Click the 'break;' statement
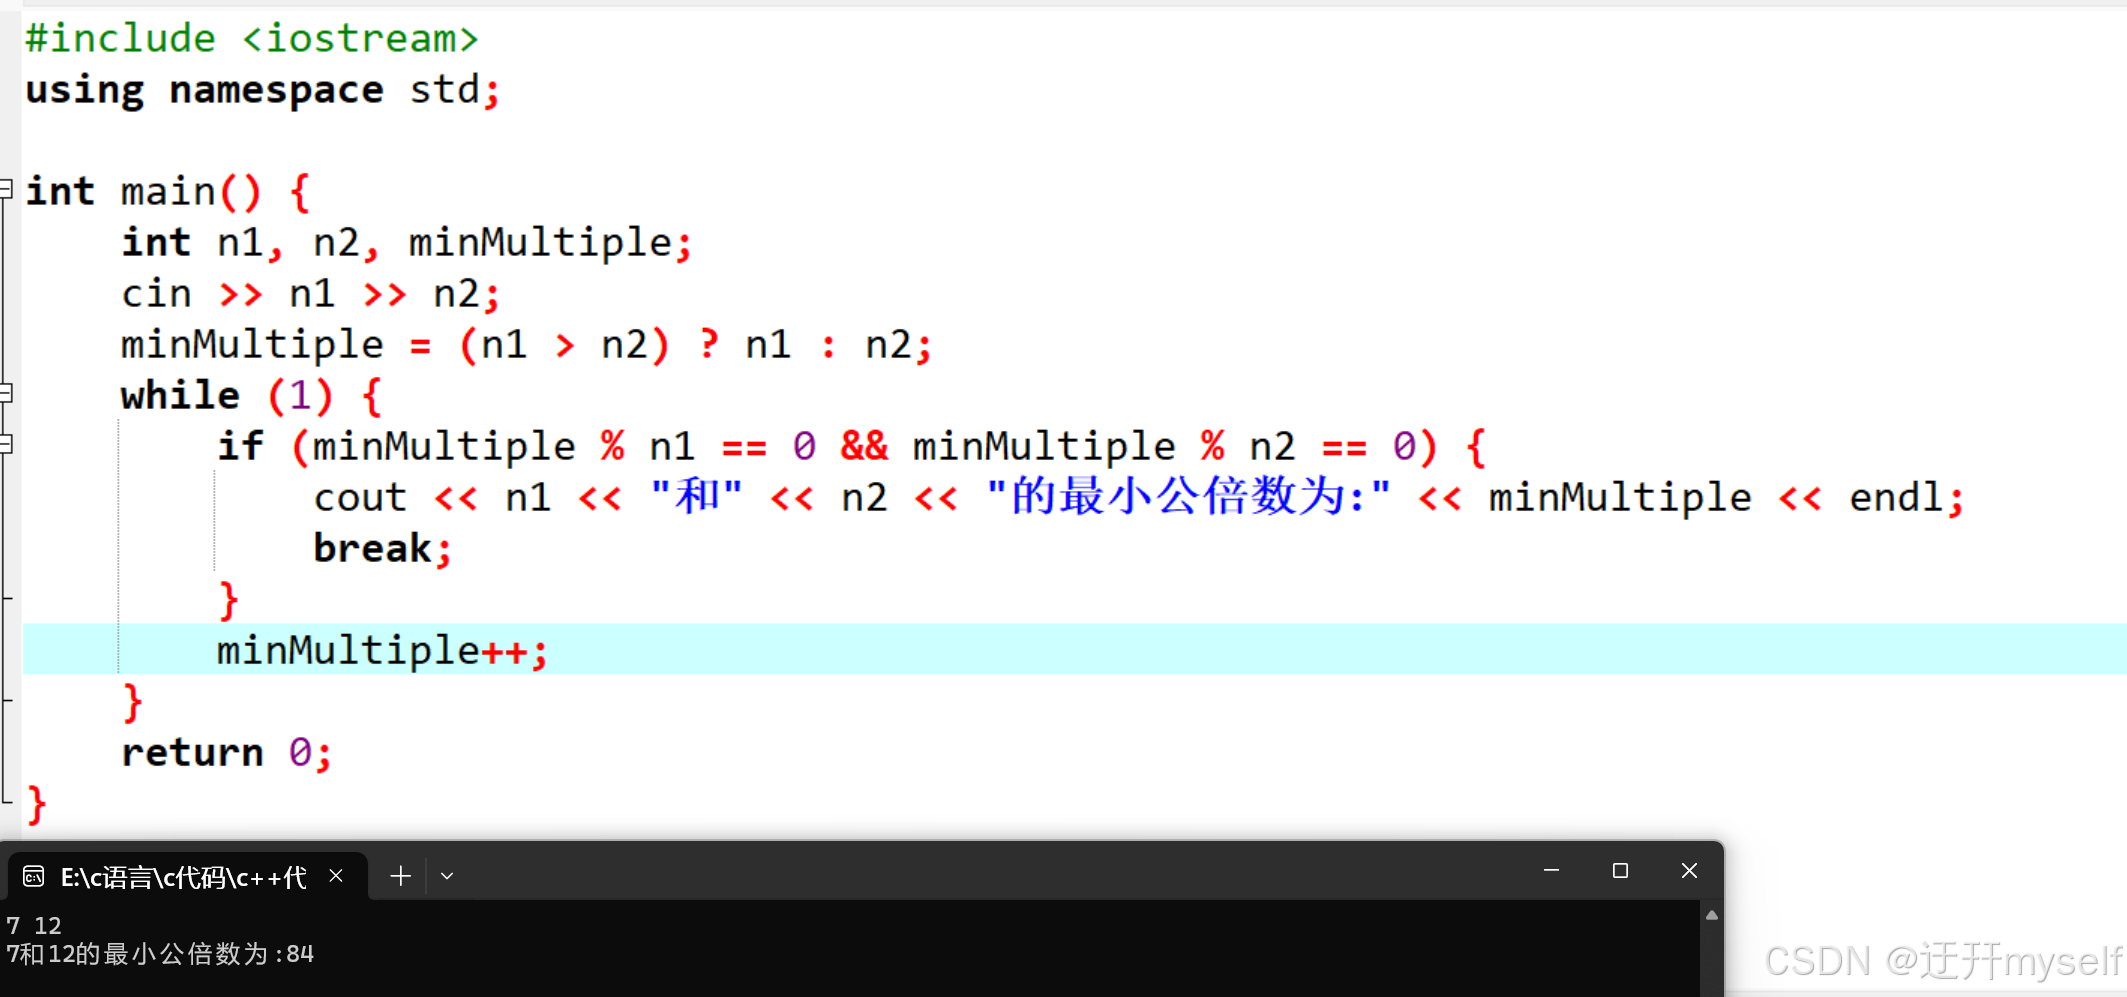Image resolution: width=2127 pixels, height=997 pixels. point(383,549)
